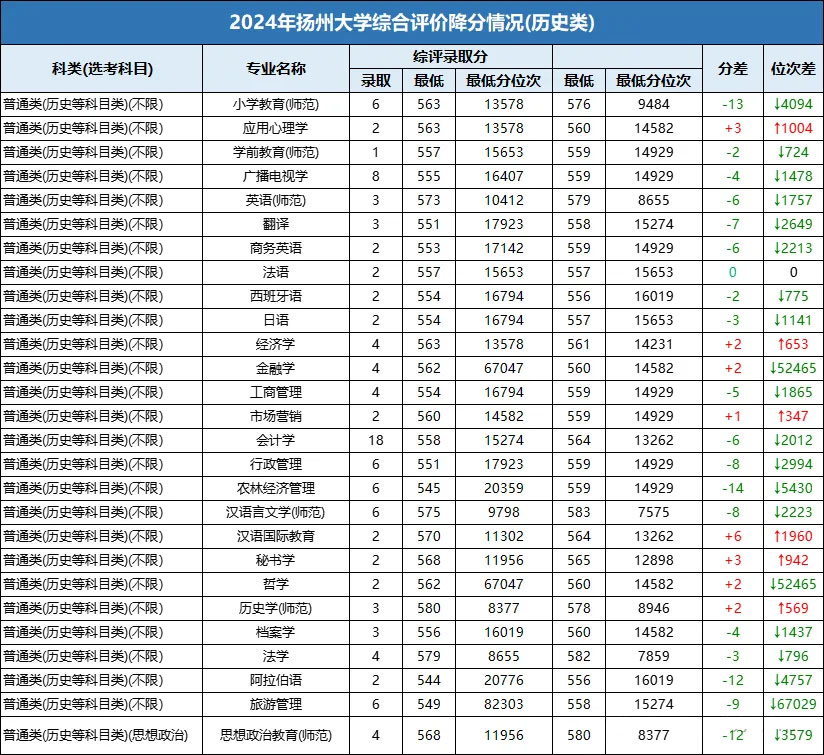Select the rank value "82303"
This screenshot has height=755, width=824.
pyautogui.click(x=503, y=704)
